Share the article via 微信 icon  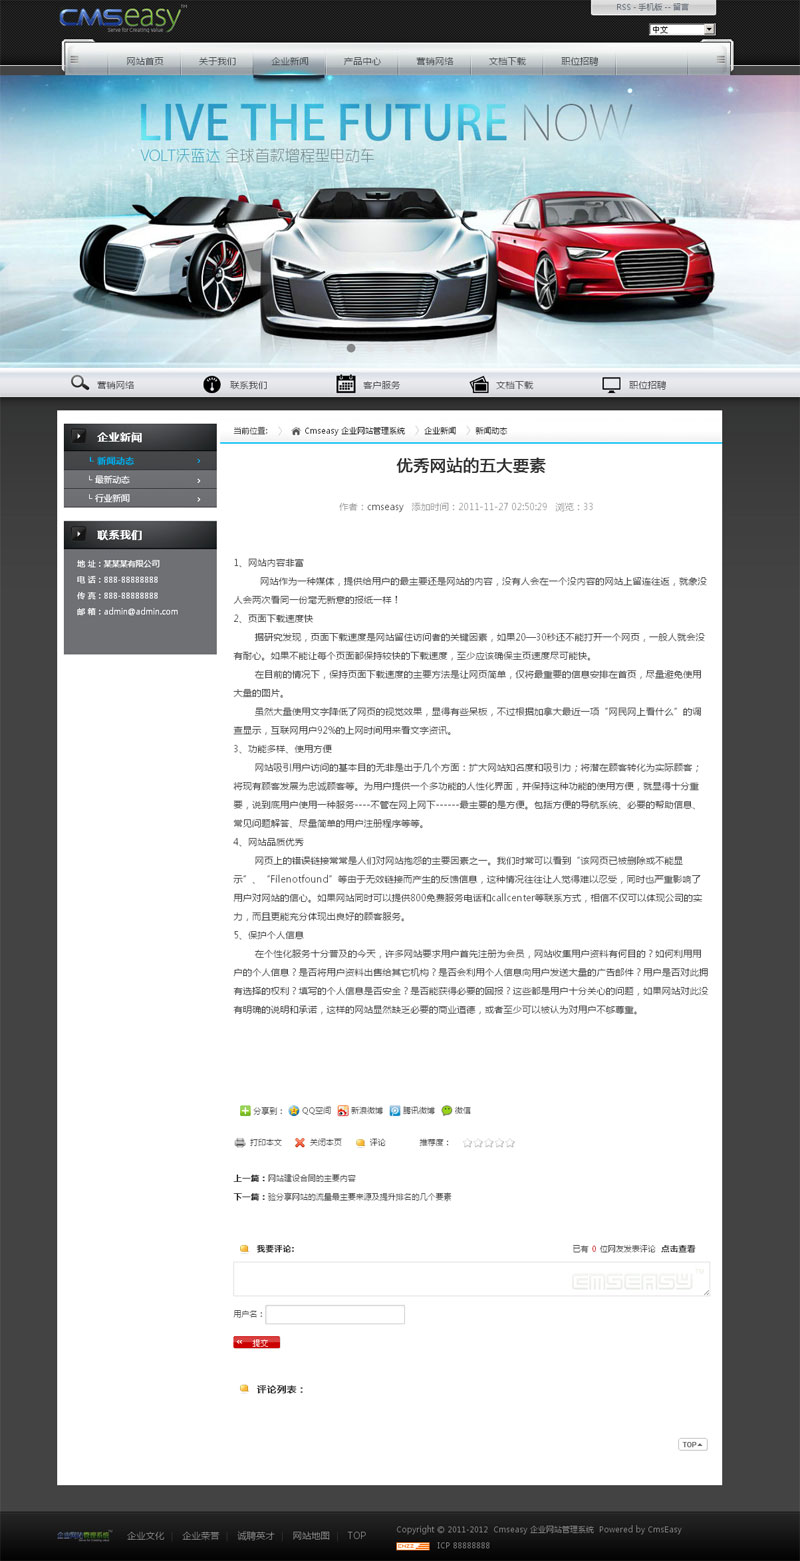[447, 1110]
